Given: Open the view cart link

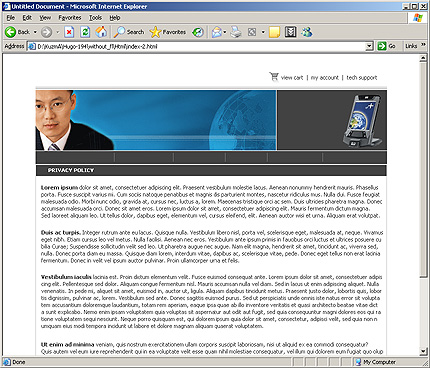Looking at the screenshot, I should click(292, 78).
